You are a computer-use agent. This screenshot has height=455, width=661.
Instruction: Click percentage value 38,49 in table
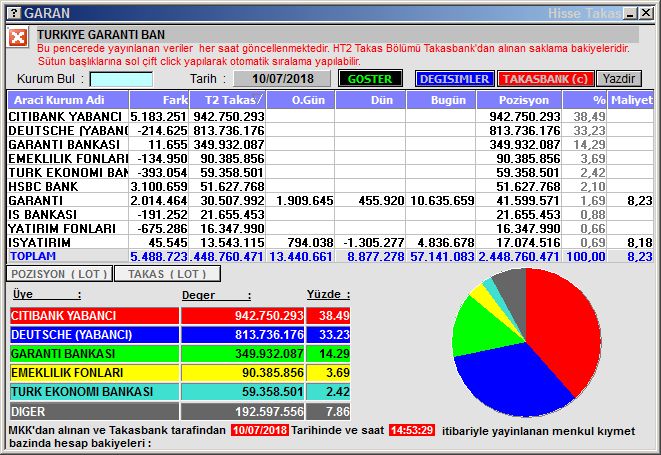coord(589,116)
